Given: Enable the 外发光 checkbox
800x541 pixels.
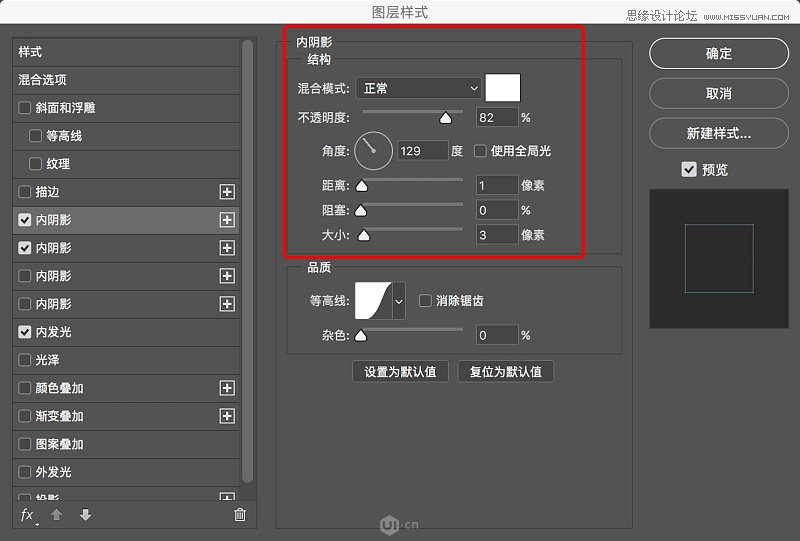Looking at the screenshot, I should point(24,472).
